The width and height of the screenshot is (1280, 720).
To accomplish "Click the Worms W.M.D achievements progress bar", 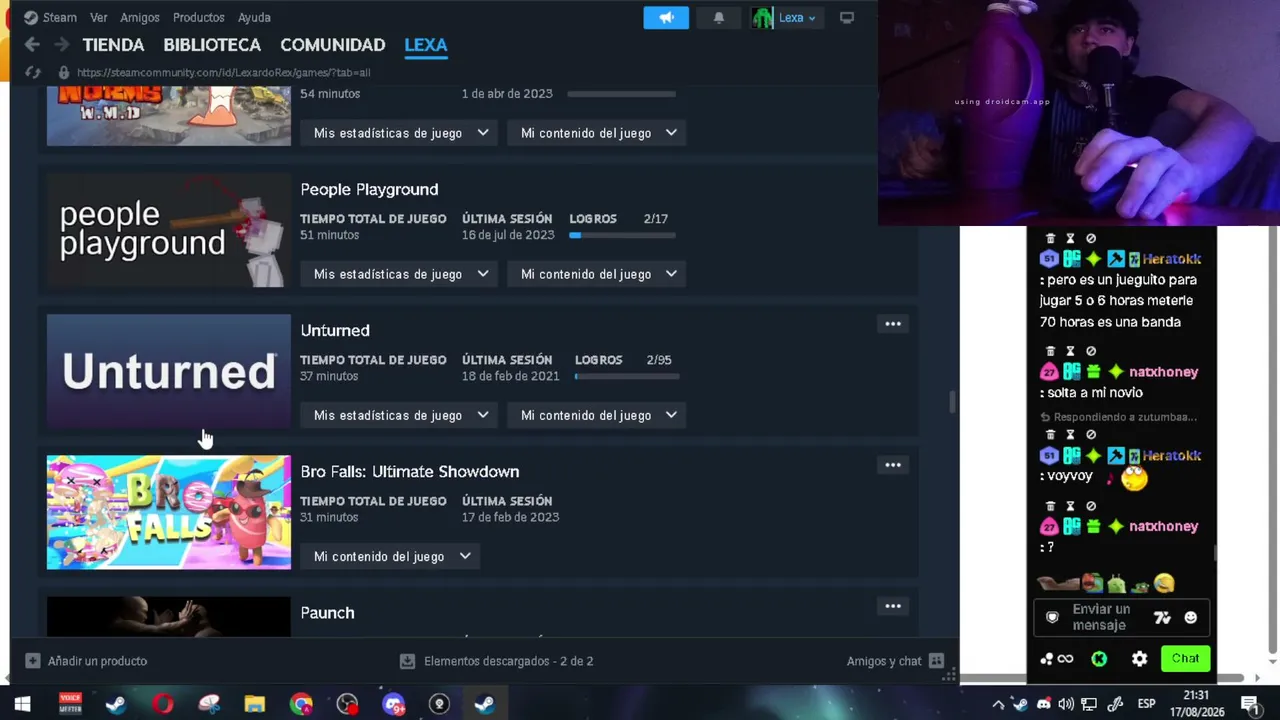I will point(622,94).
